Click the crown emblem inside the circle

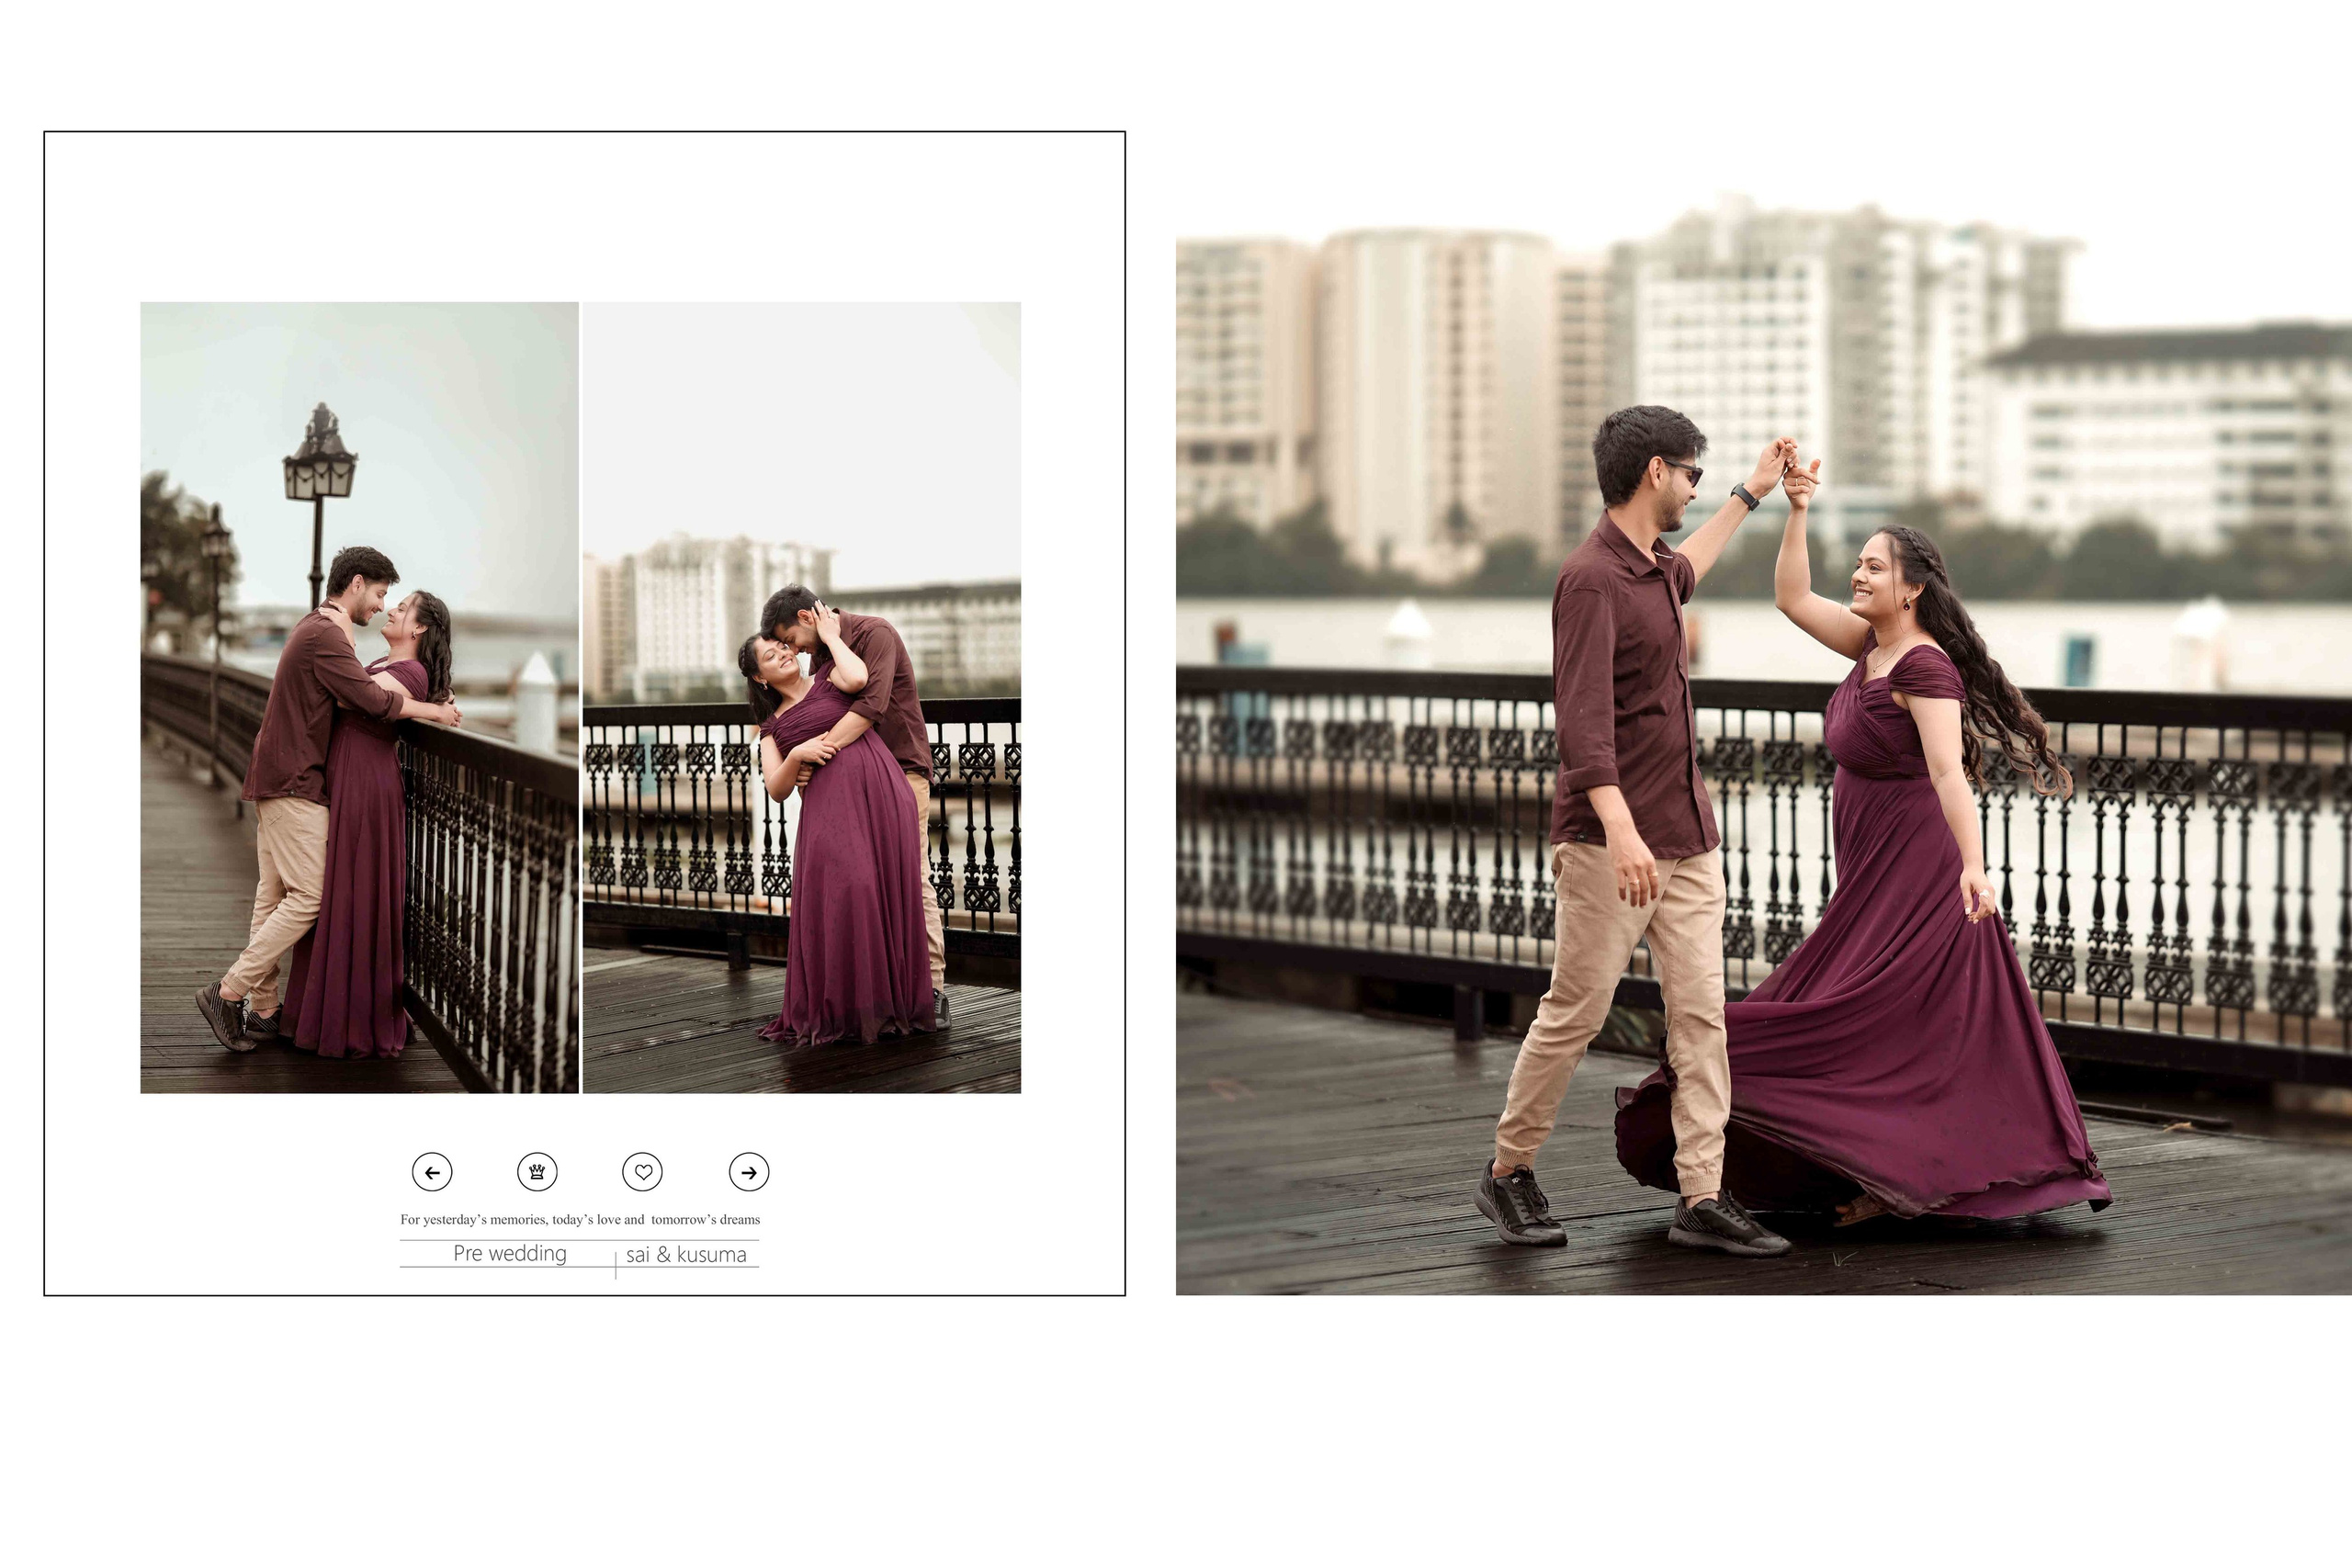(538, 1172)
